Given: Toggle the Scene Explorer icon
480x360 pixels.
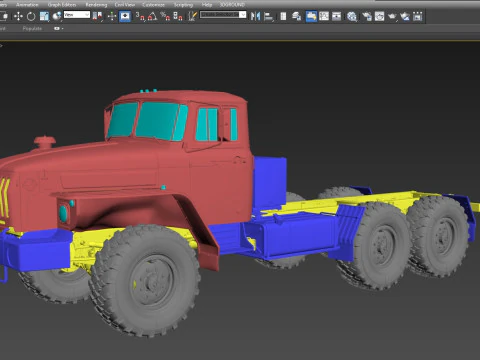Looking at the screenshot, I should point(283,16).
